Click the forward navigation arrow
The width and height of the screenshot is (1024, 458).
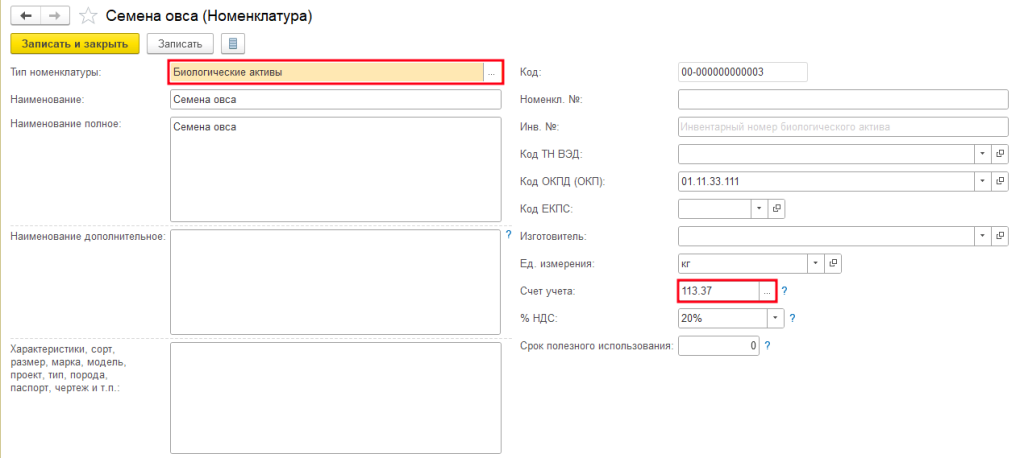pos(55,16)
